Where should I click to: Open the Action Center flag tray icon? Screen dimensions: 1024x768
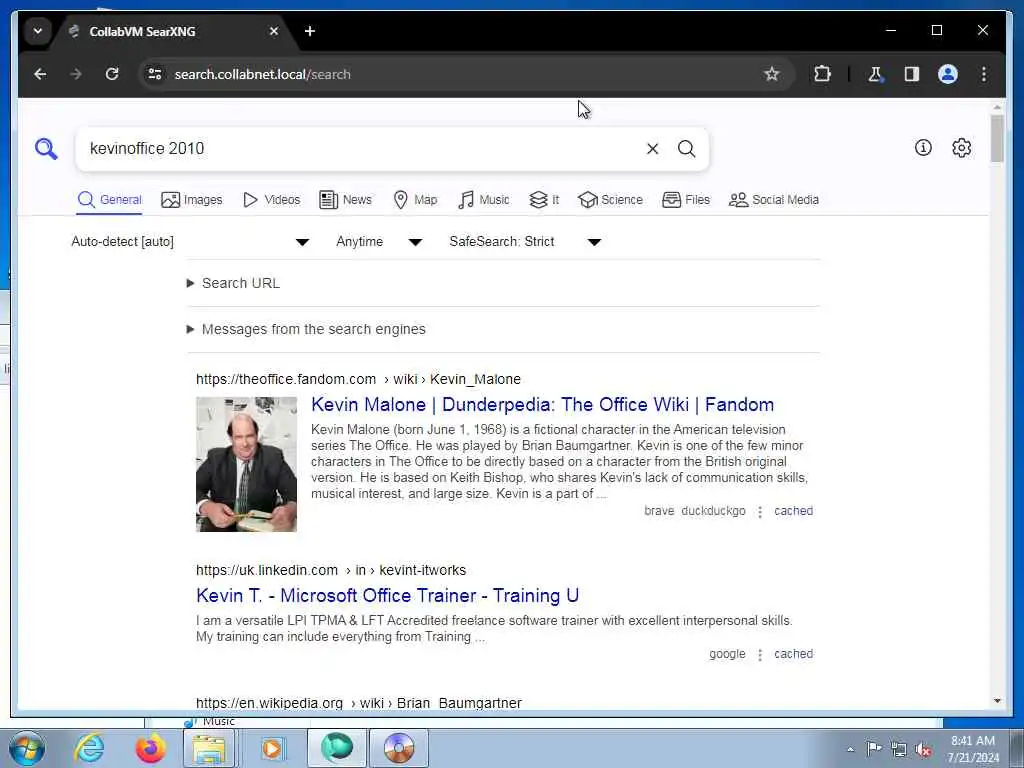click(x=874, y=748)
